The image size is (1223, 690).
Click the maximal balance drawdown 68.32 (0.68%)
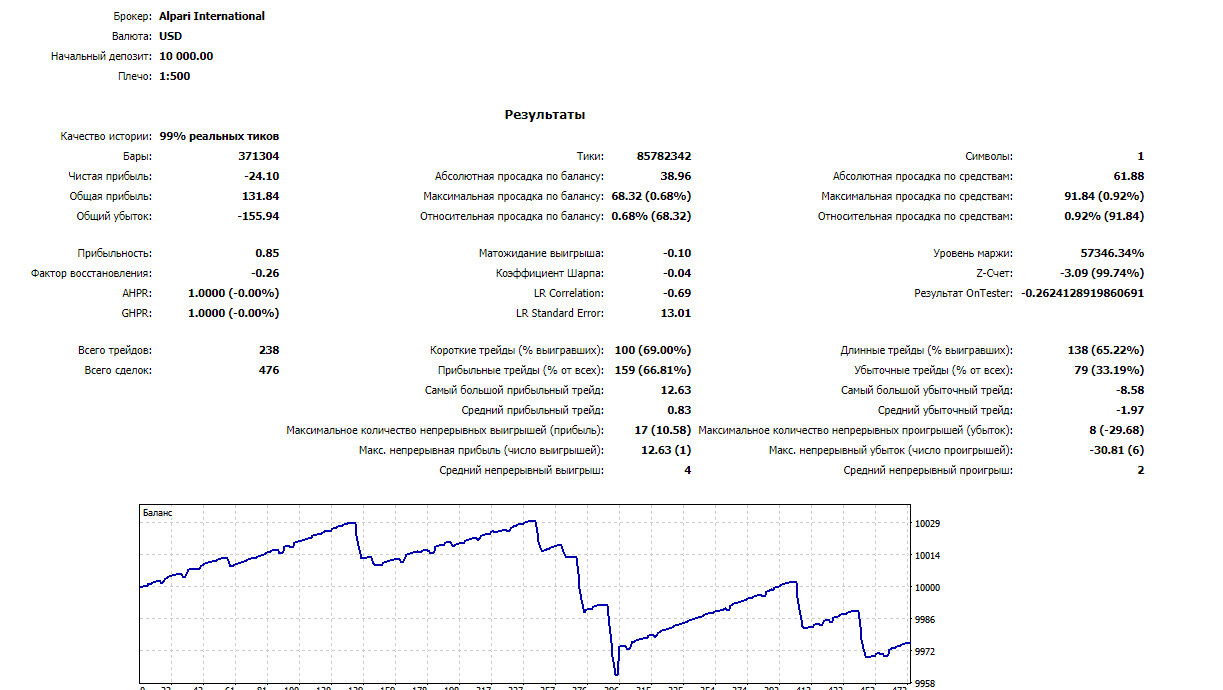click(x=651, y=196)
